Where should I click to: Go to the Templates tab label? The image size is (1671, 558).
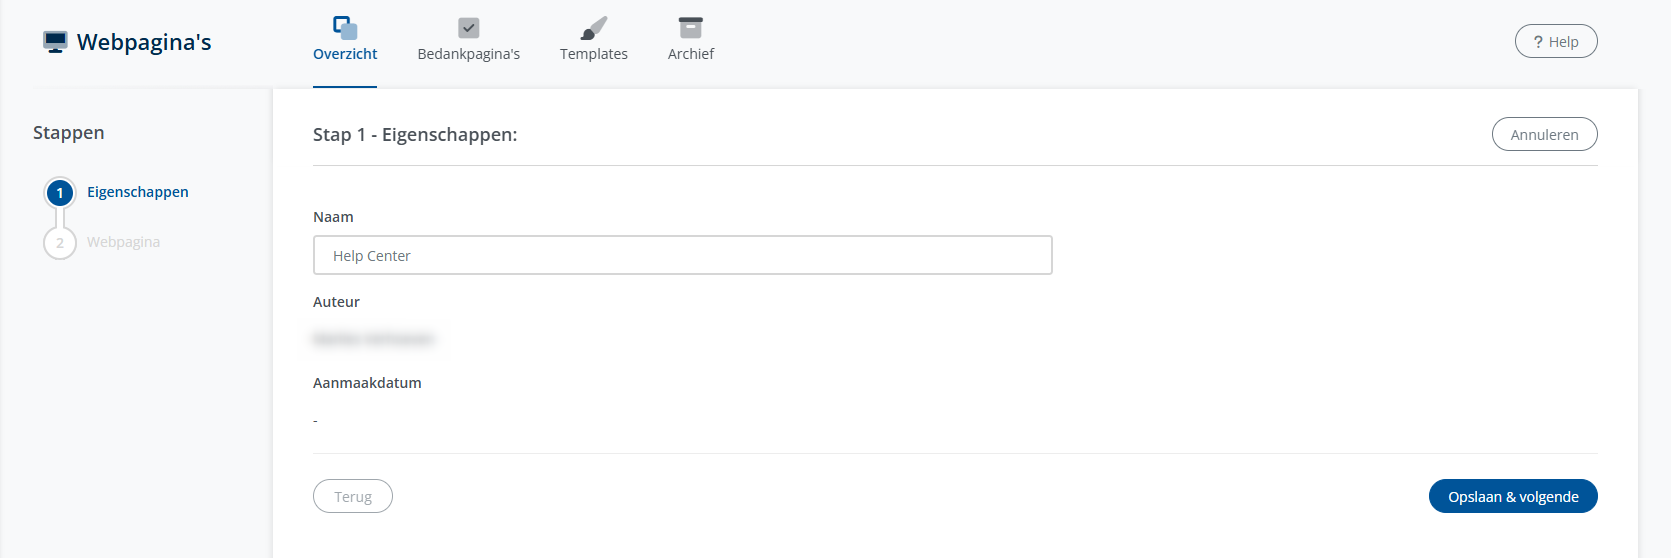click(x=594, y=54)
